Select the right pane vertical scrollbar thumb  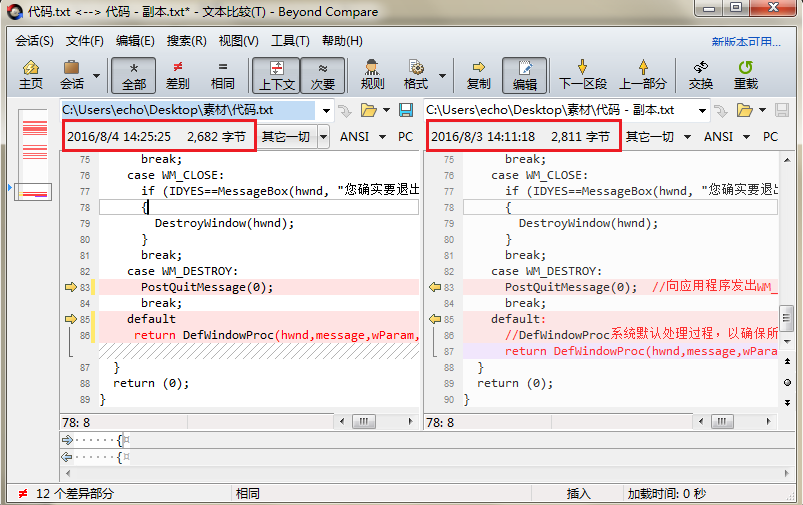pos(786,318)
